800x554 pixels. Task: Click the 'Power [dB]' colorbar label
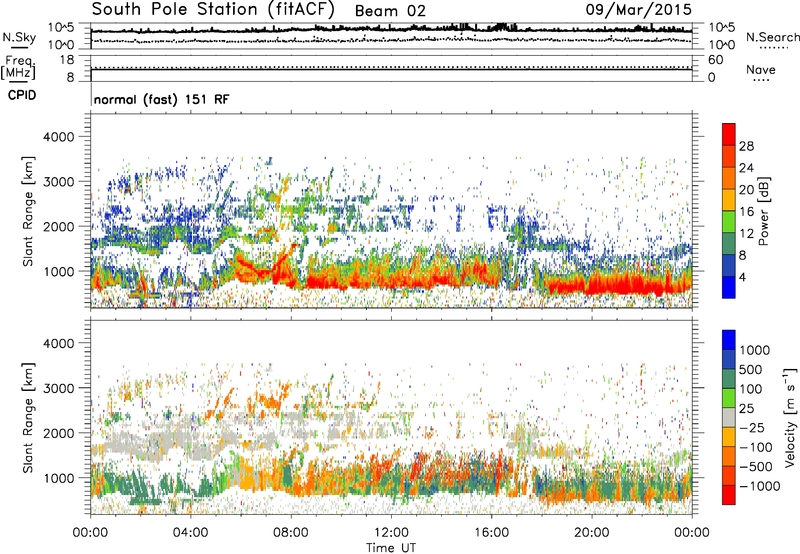763,211
